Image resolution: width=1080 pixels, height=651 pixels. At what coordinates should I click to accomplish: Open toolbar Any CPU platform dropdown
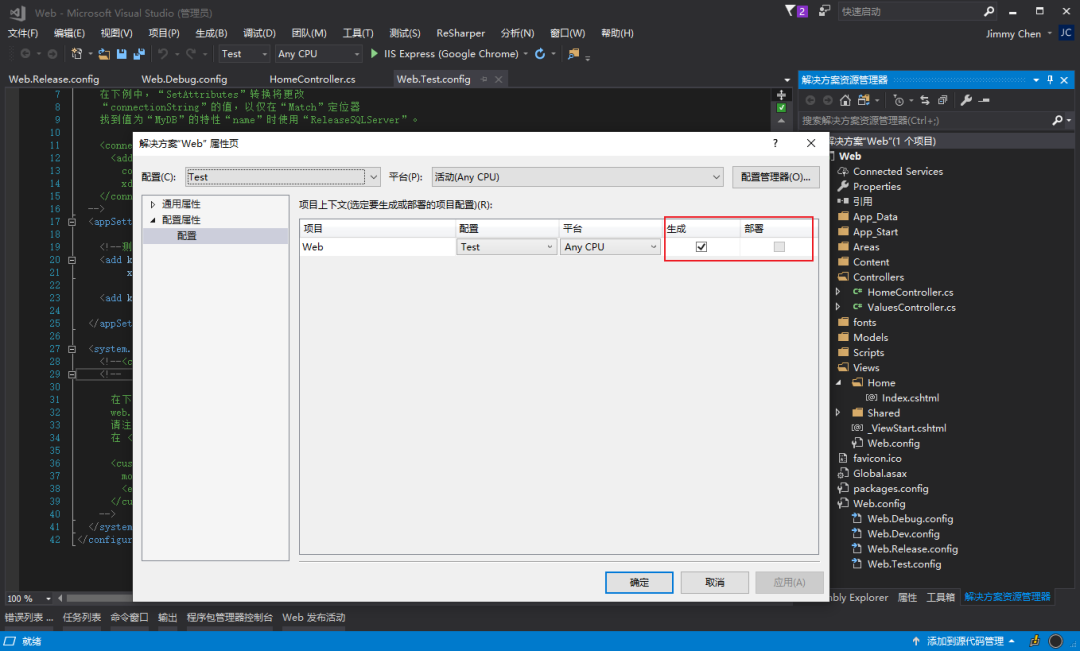pyautogui.click(x=318, y=54)
